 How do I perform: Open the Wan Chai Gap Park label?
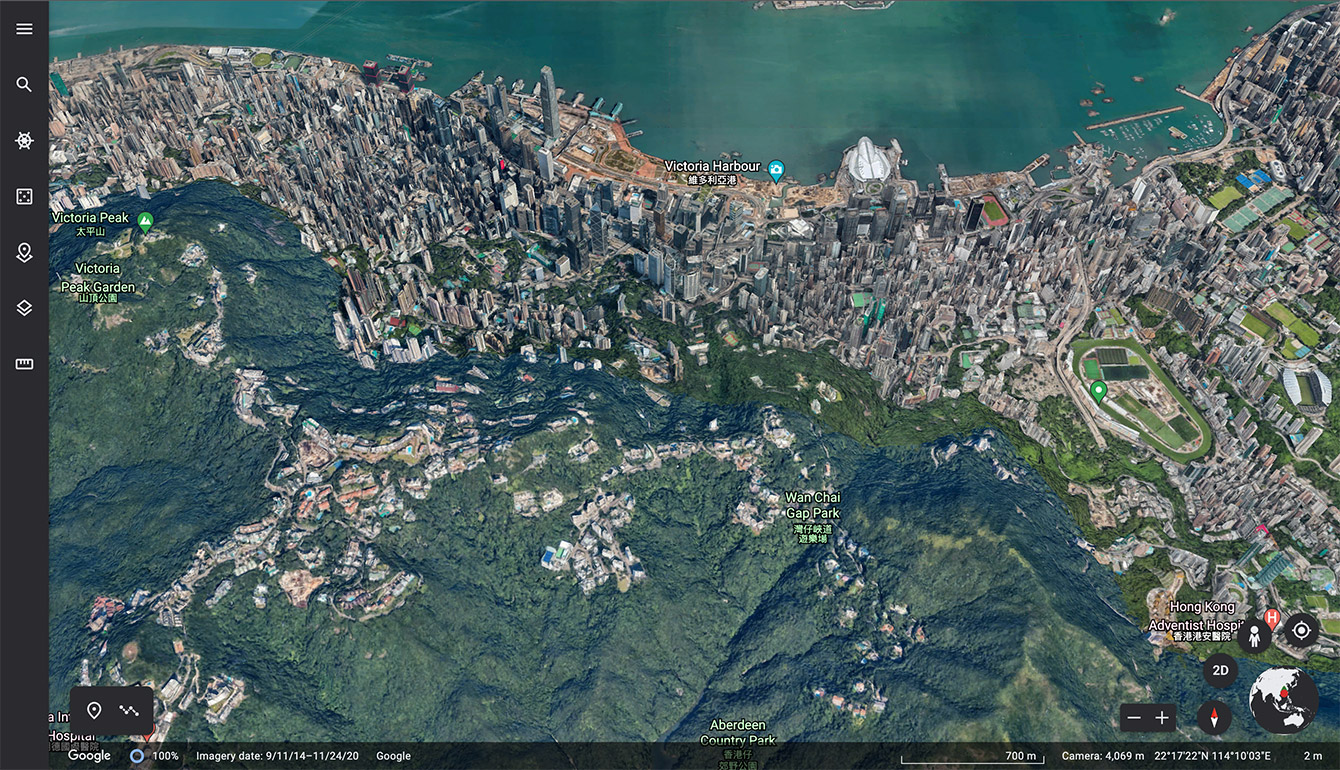click(812, 517)
